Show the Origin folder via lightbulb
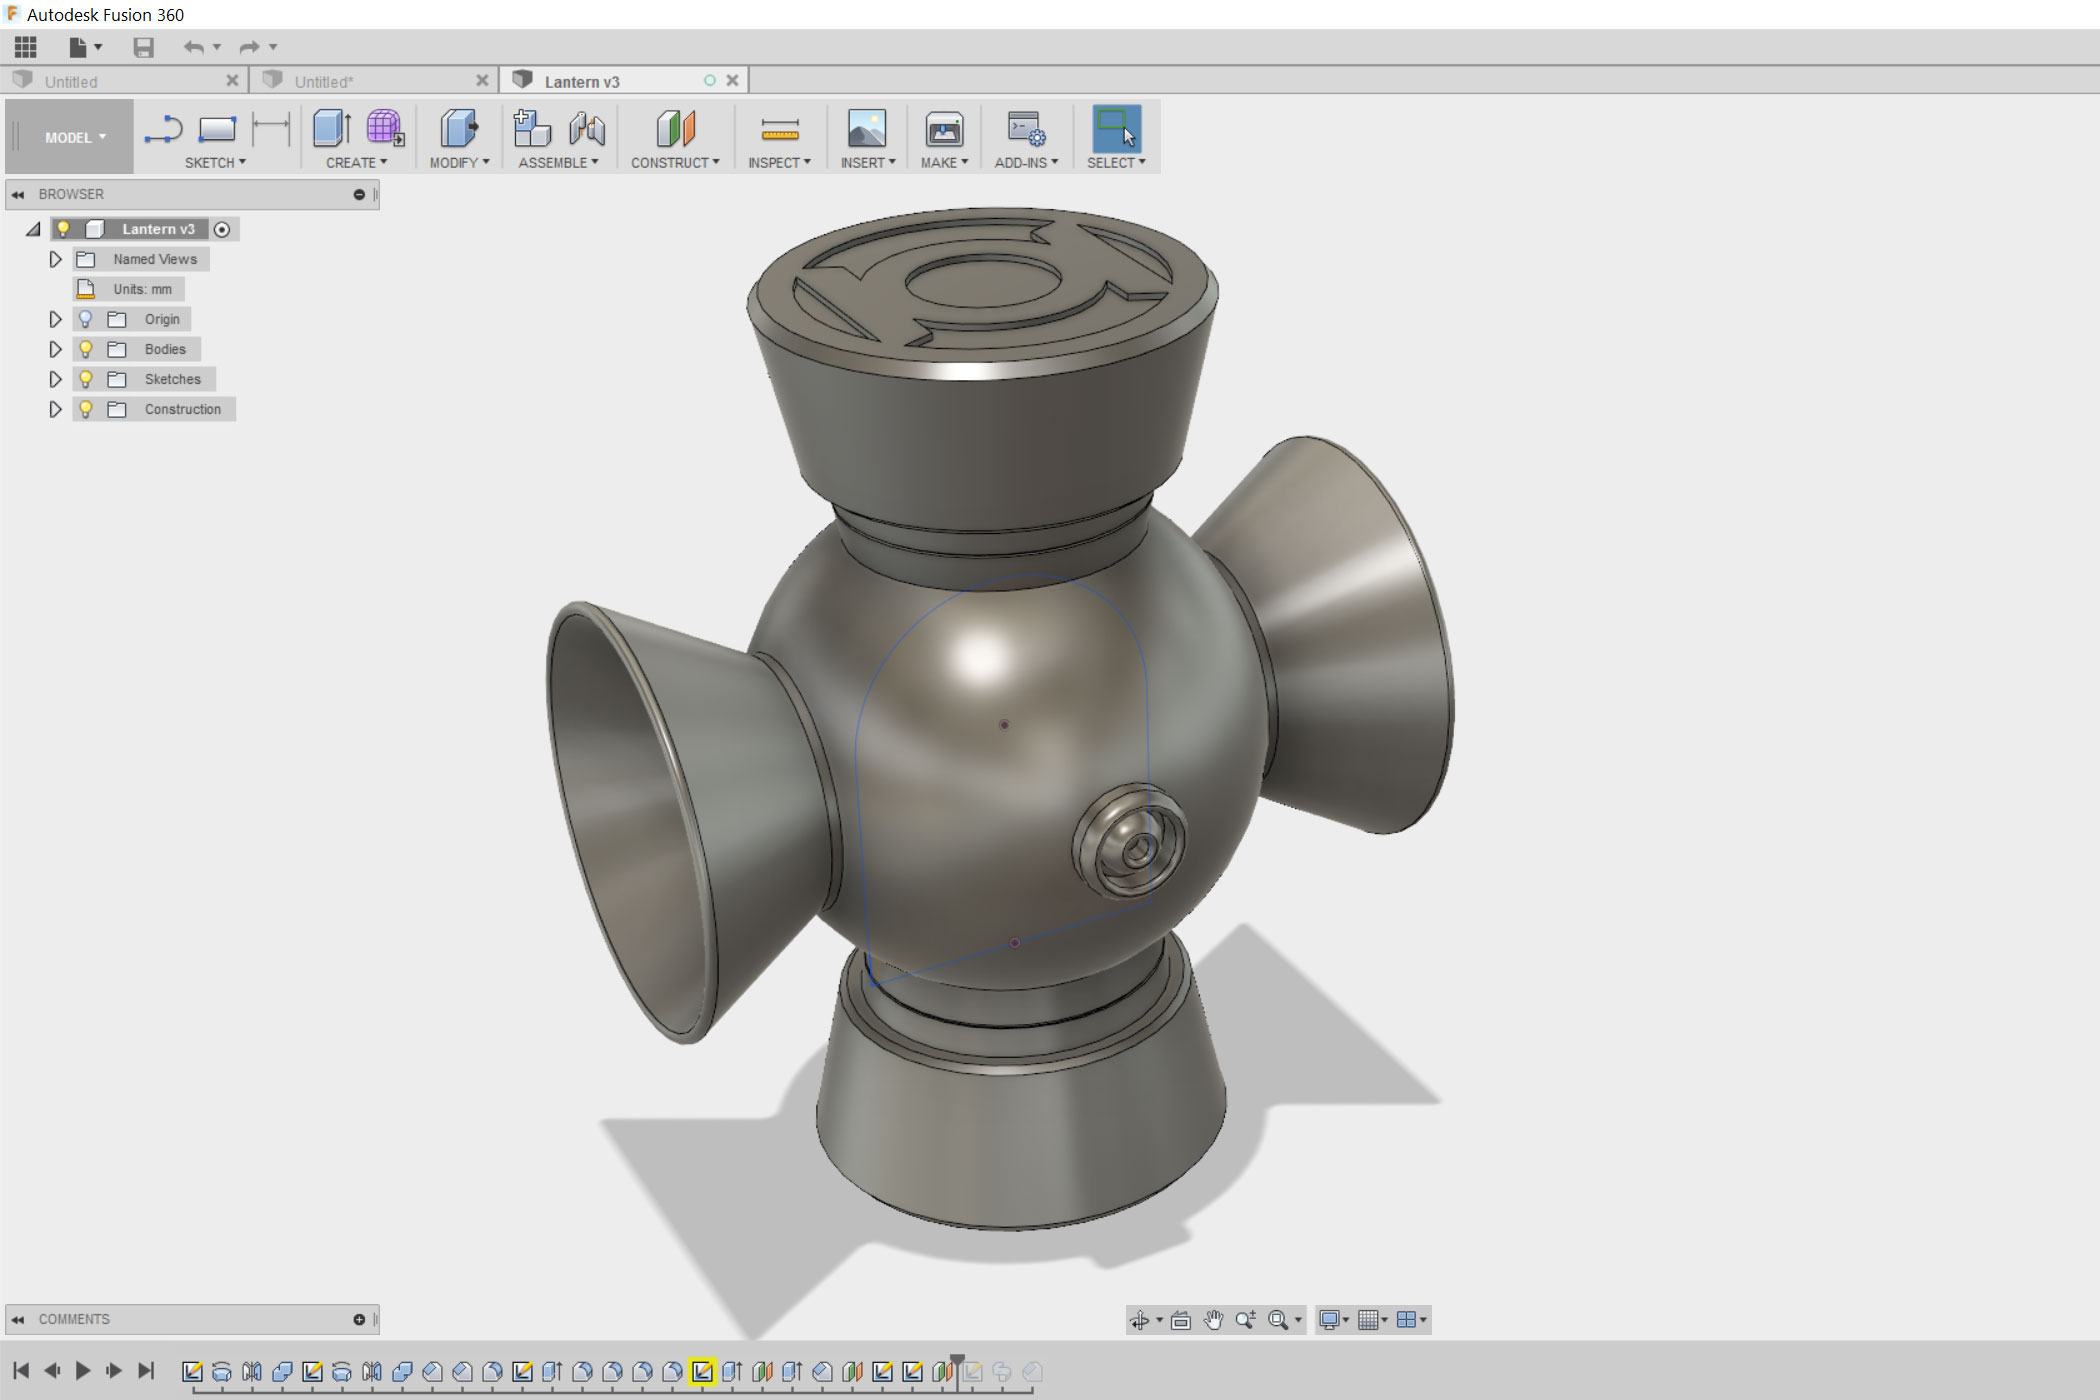The width and height of the screenshot is (2100, 1400). tap(86, 319)
